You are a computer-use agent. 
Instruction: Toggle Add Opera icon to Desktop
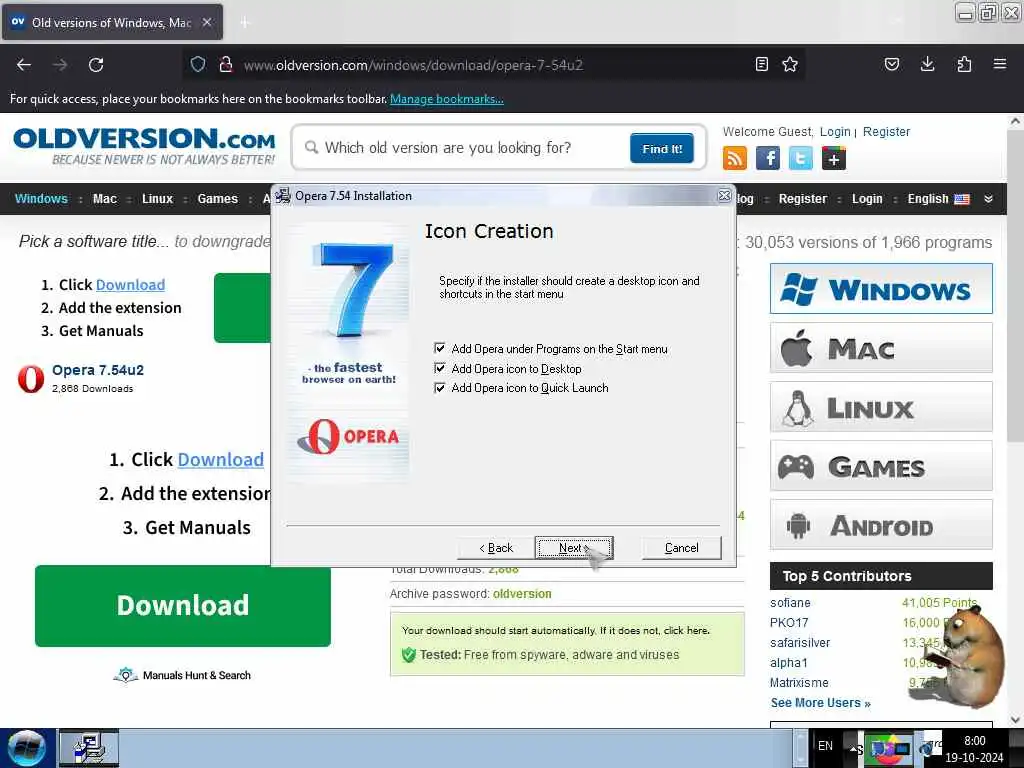click(x=440, y=368)
